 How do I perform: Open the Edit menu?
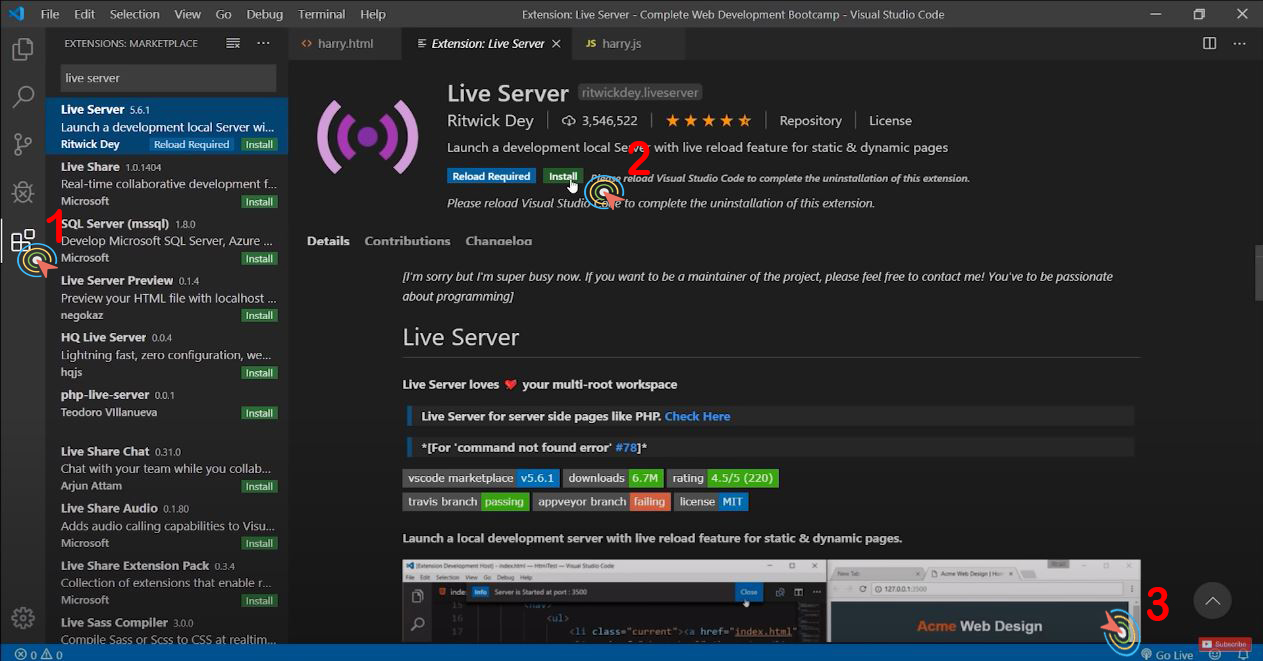click(x=84, y=14)
